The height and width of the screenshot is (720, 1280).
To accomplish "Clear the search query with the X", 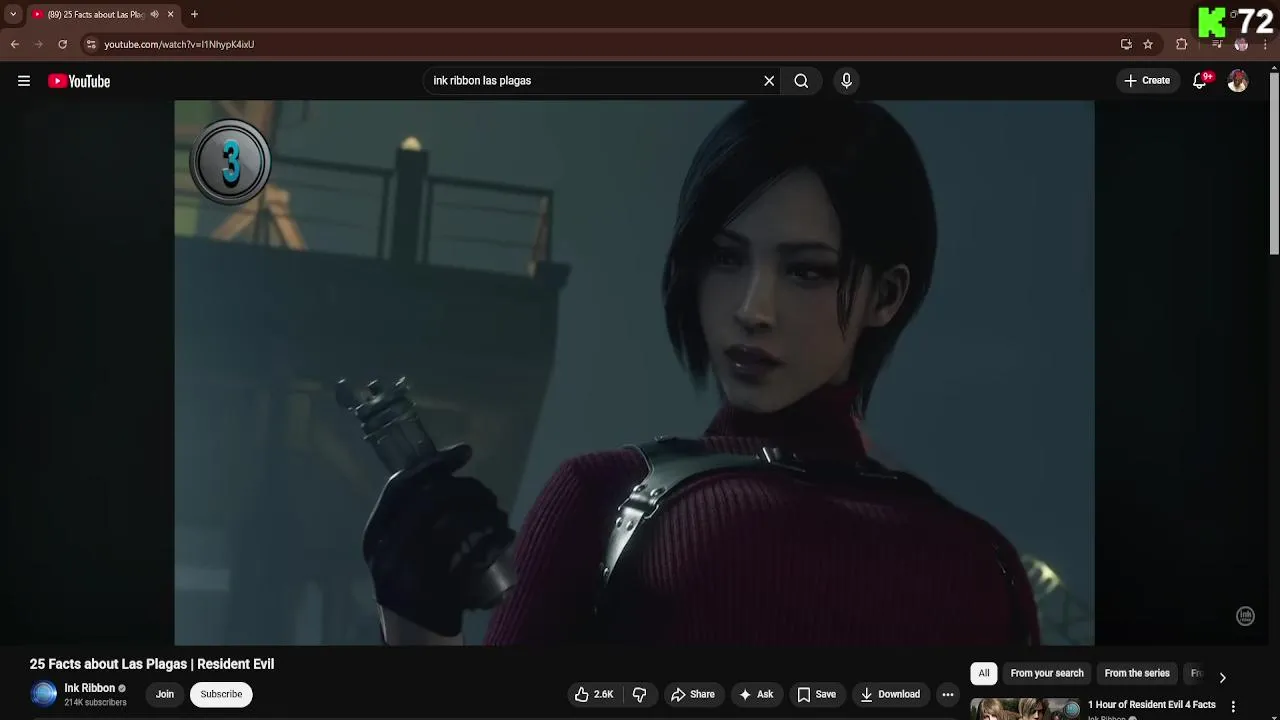I will coord(769,81).
